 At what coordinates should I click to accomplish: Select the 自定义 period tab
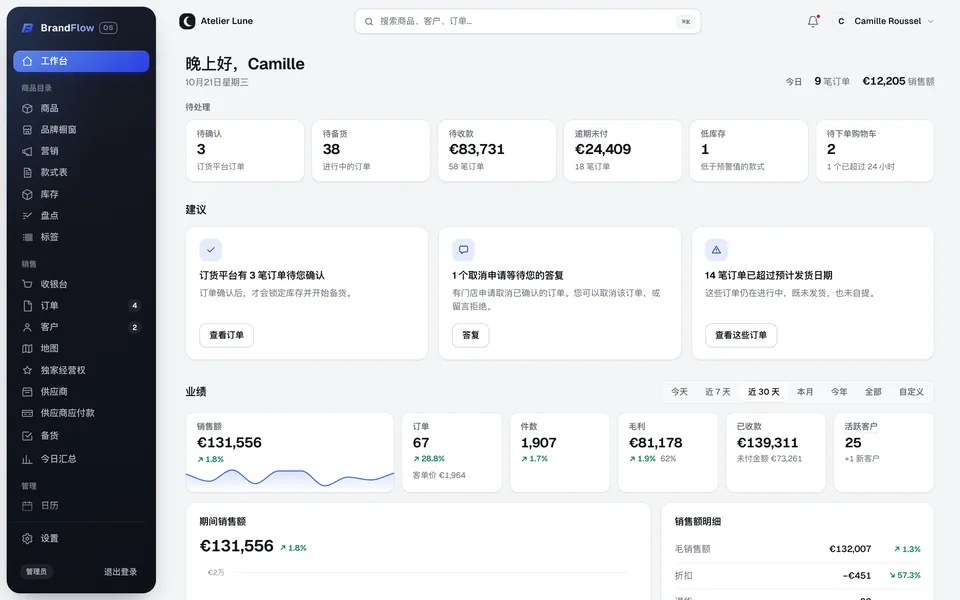[x=911, y=392]
